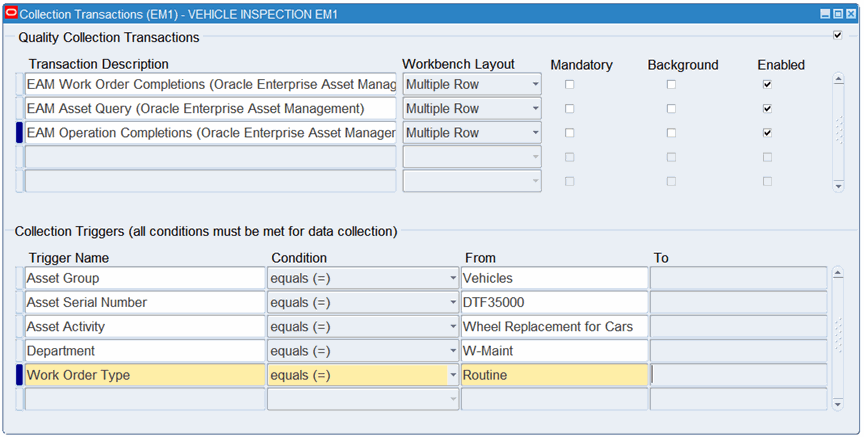The image size is (864, 437).
Task: Click the From field containing Vehicles
Action: (554, 279)
